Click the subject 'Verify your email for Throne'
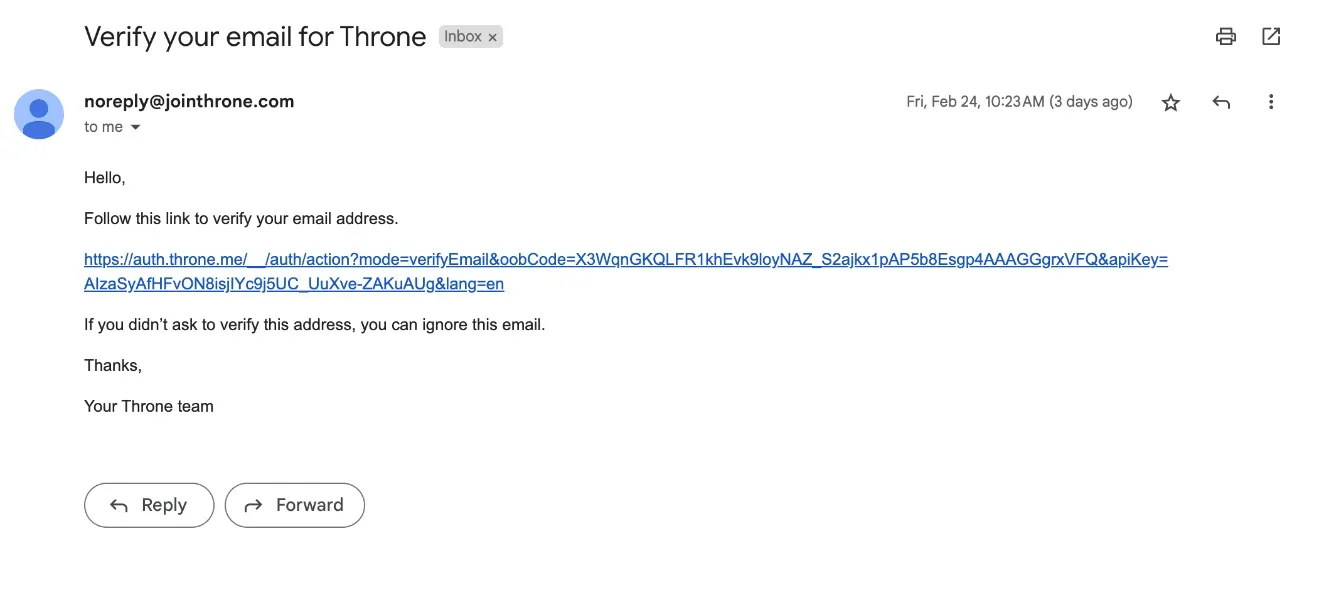Screen dimensions: 1319x600 pyautogui.click(x=255, y=37)
